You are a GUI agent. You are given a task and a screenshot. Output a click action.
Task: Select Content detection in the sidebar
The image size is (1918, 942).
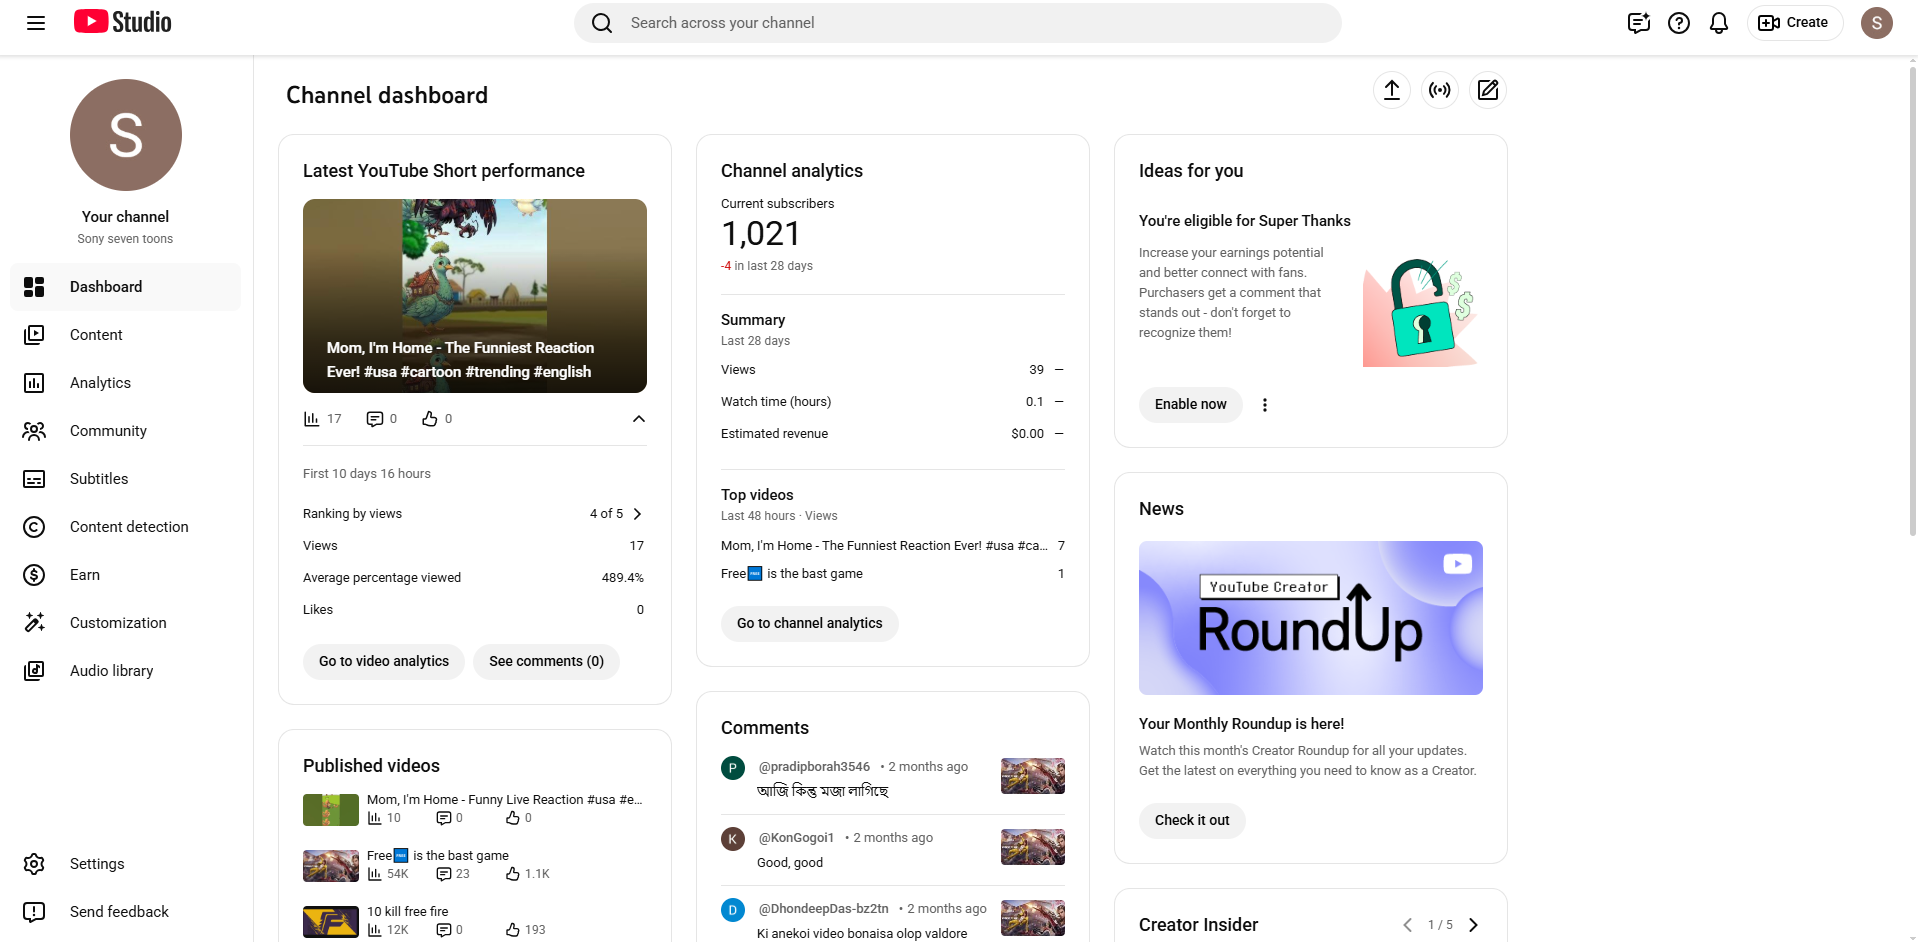128,527
